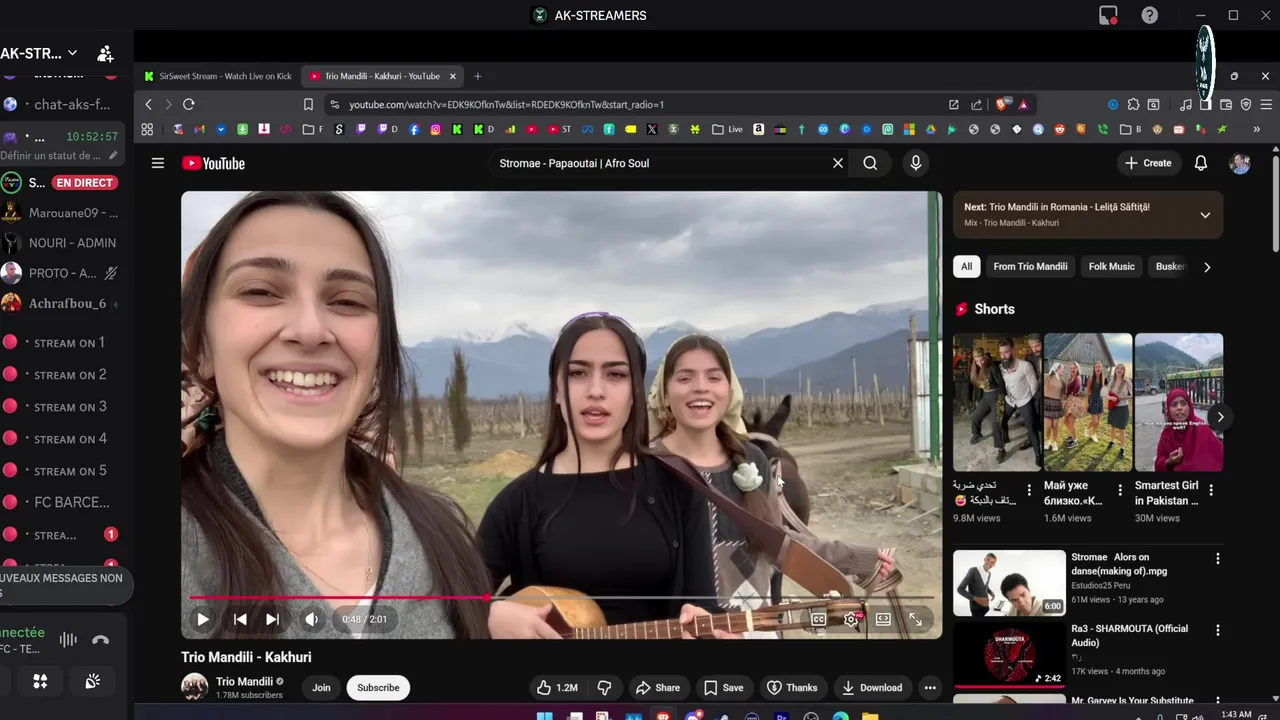
Task: Like the video with 1.2M thumbs up
Action: coord(557,687)
